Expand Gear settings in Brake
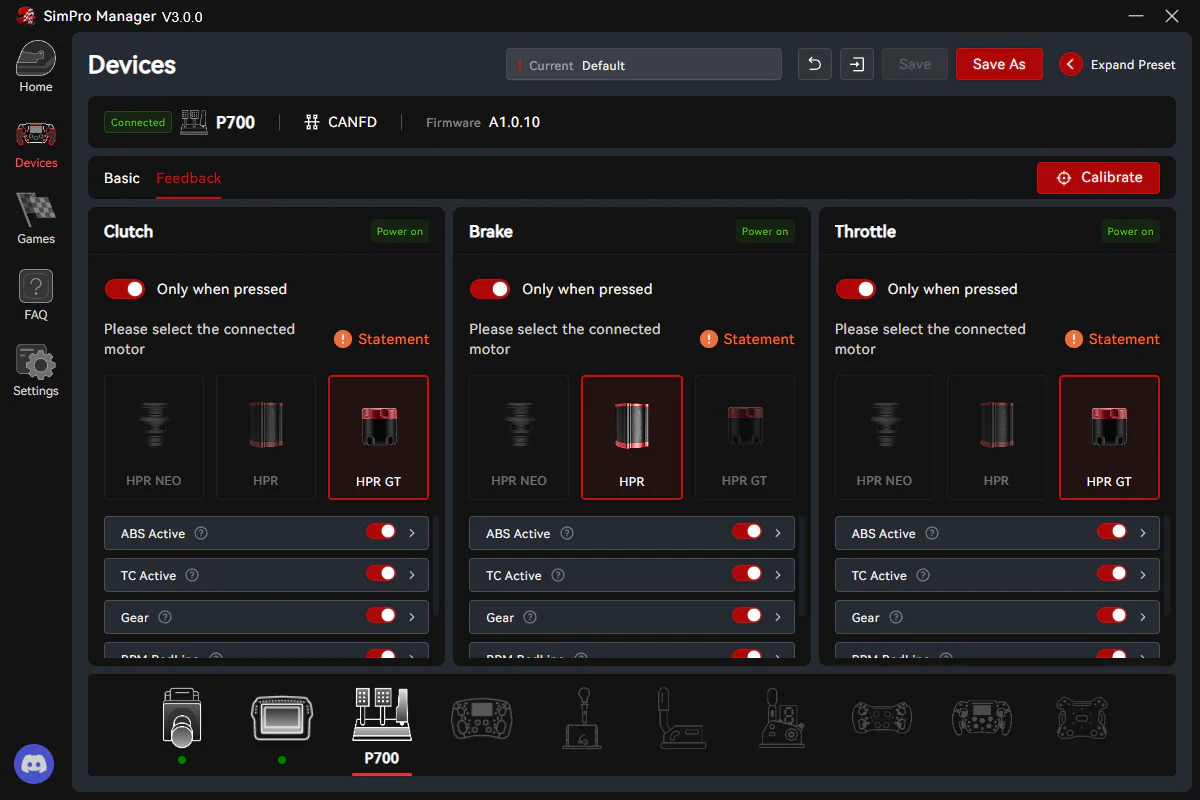The width and height of the screenshot is (1200, 800). click(778, 618)
